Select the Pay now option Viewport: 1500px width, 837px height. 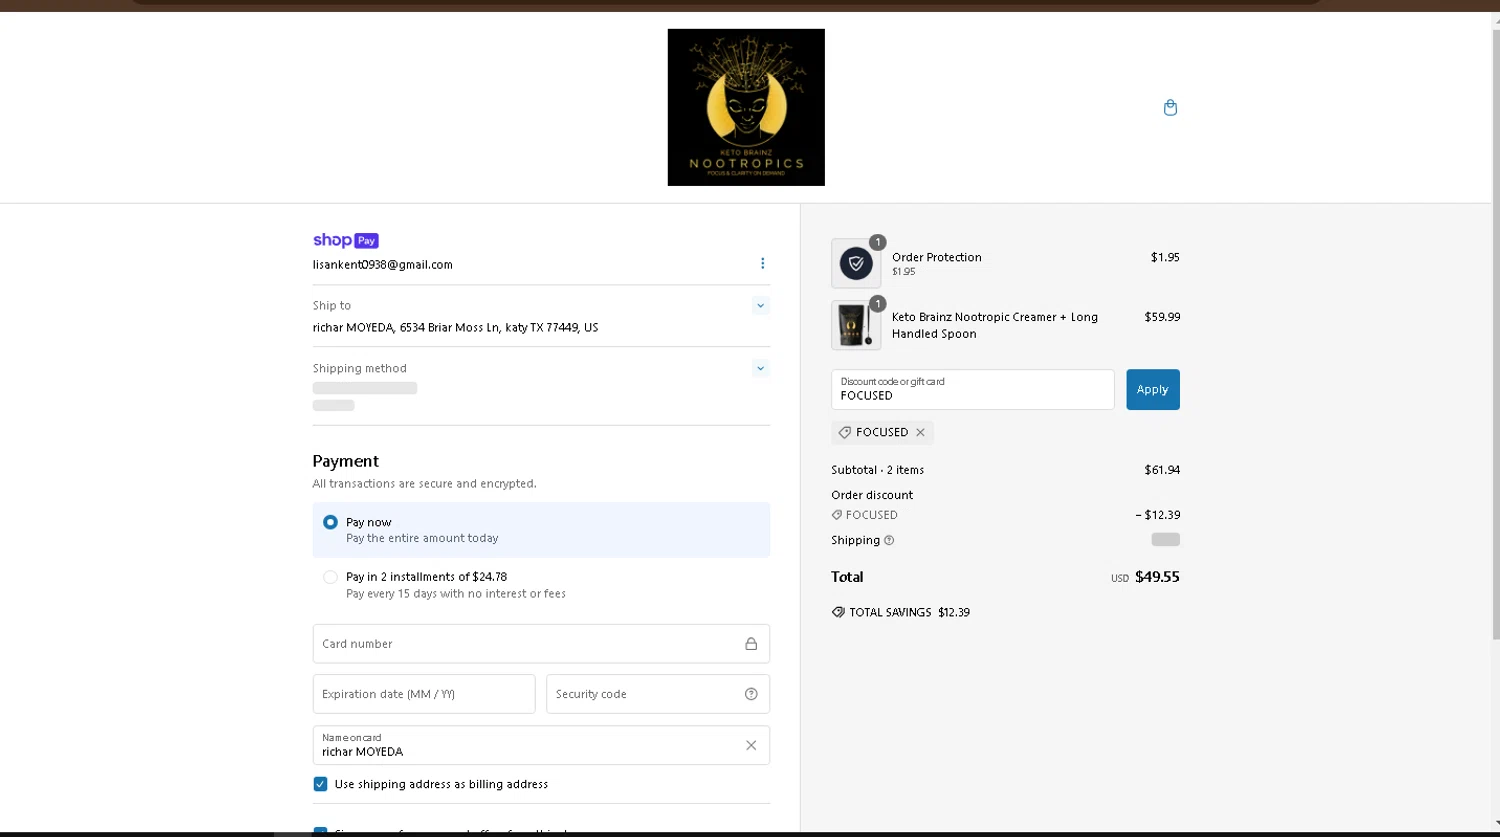(541, 530)
